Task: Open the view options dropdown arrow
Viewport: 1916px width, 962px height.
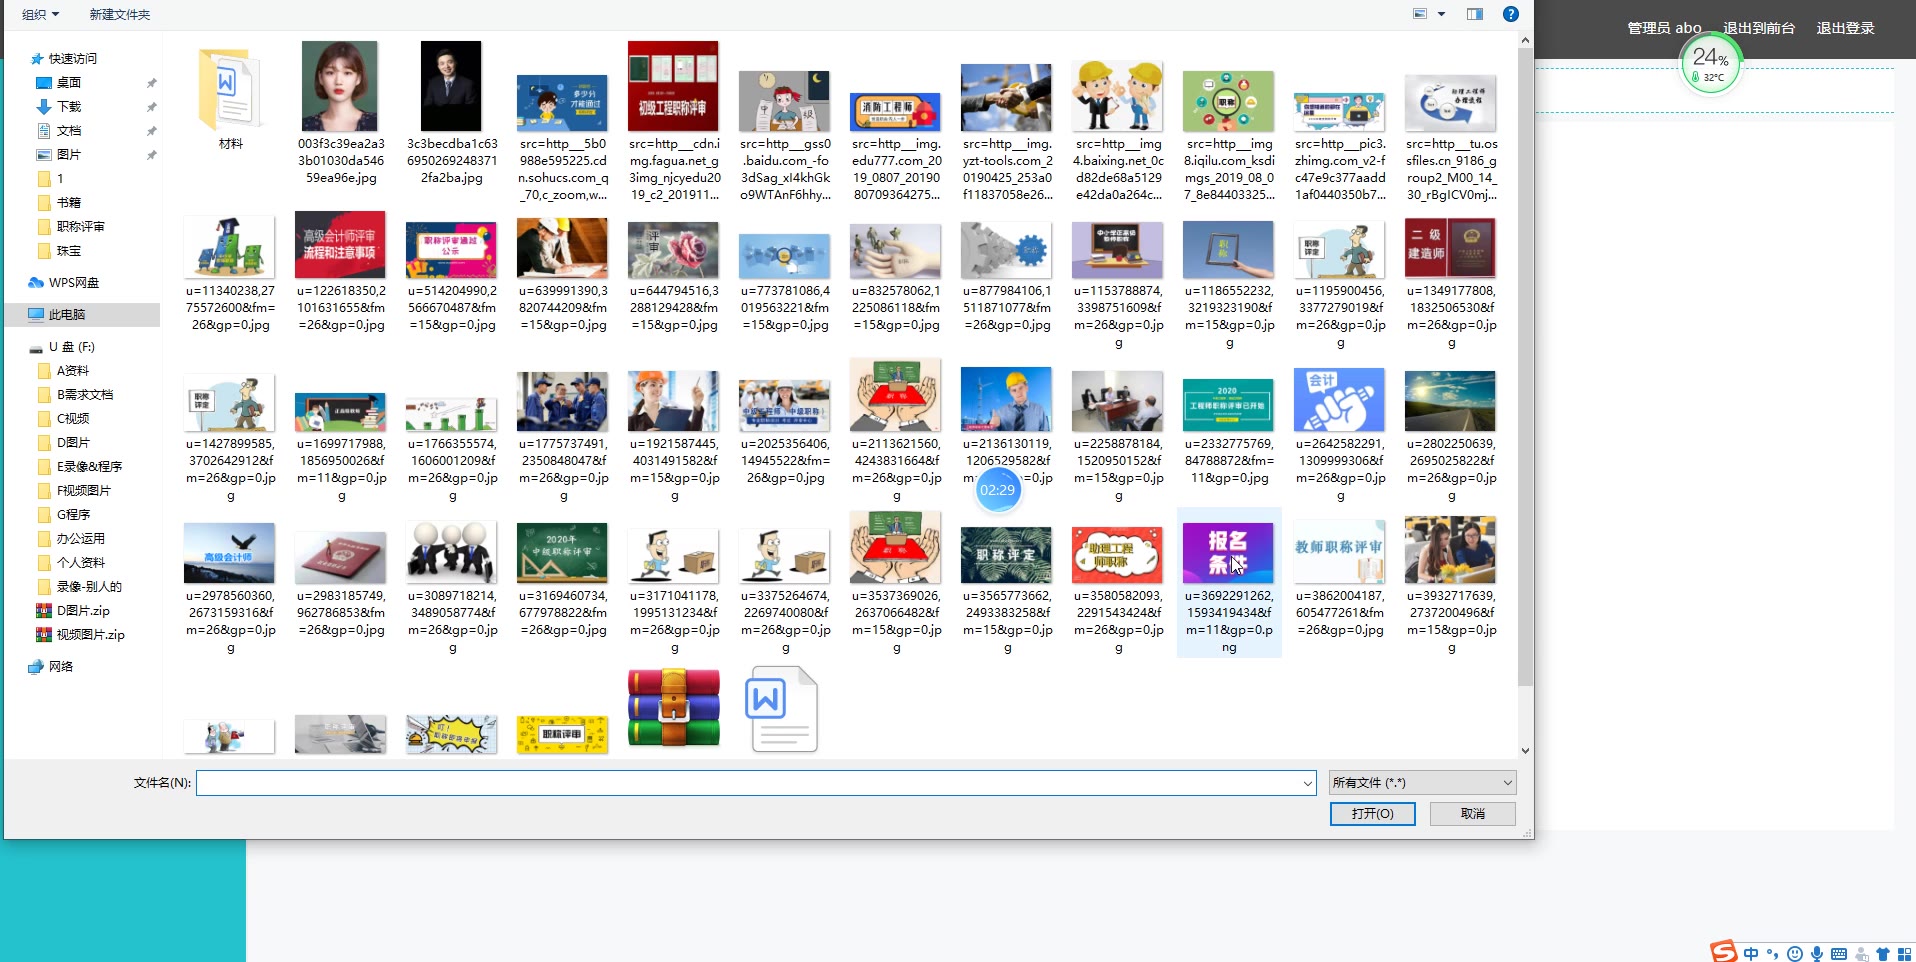Action: [x=1441, y=14]
